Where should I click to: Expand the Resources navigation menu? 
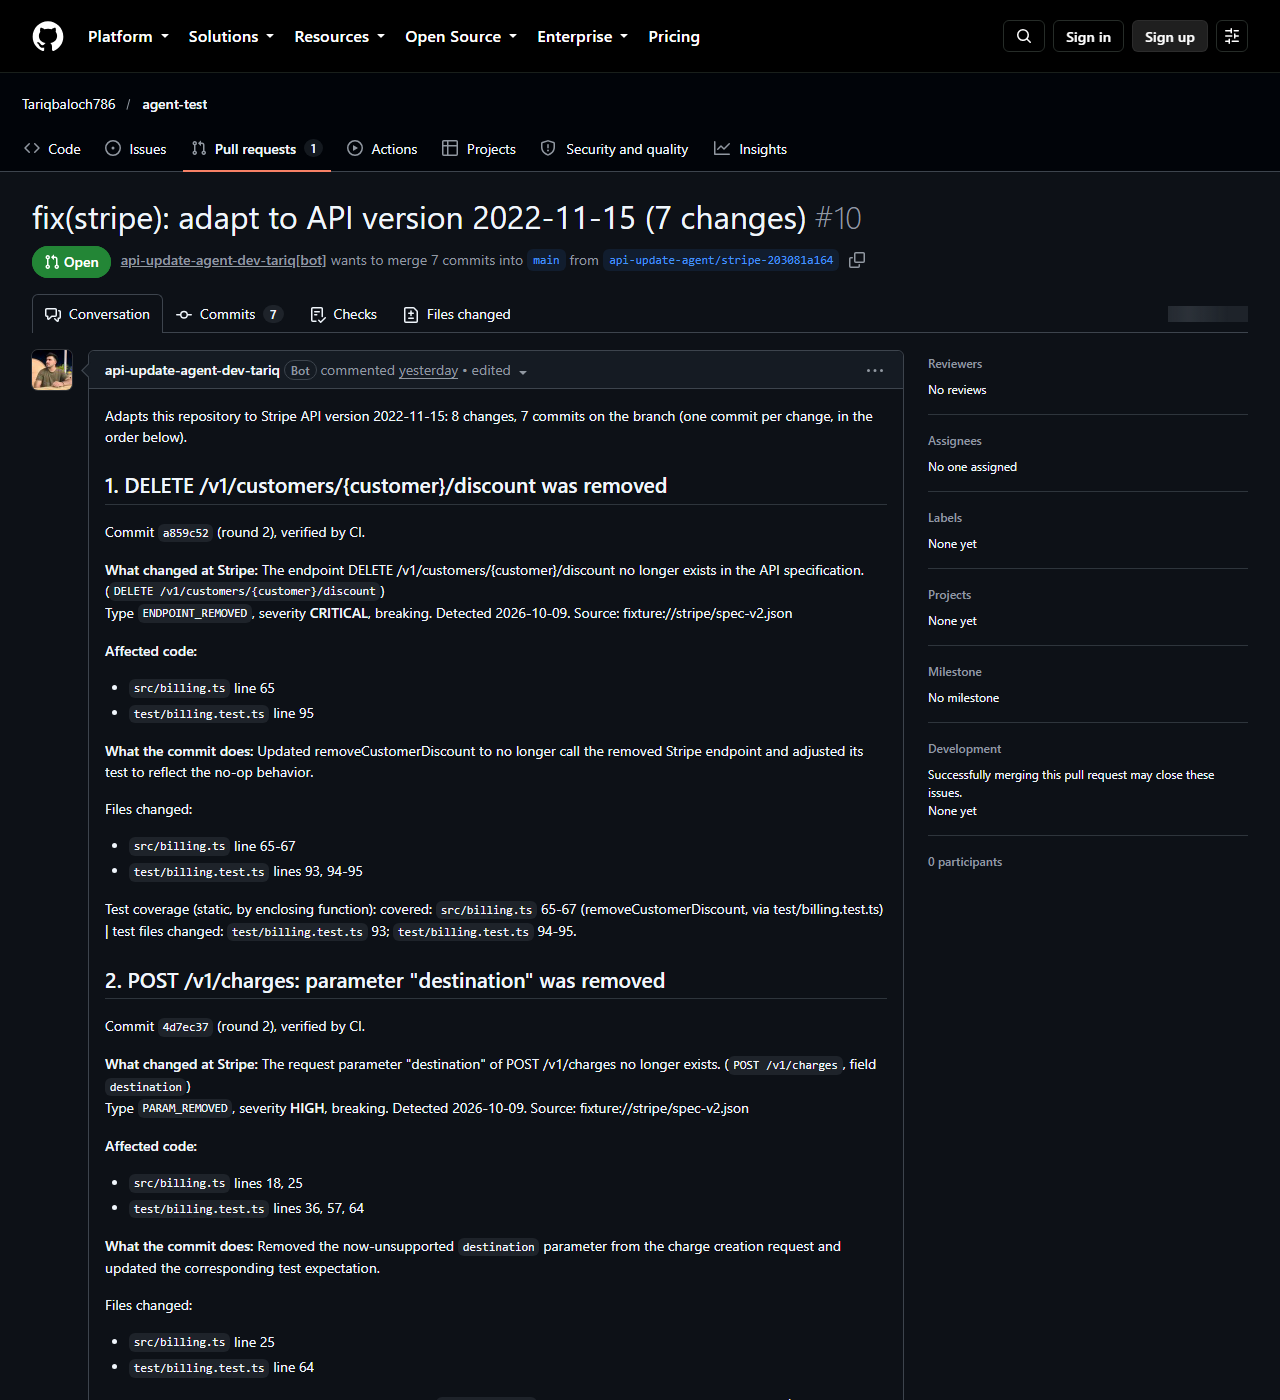point(339,36)
